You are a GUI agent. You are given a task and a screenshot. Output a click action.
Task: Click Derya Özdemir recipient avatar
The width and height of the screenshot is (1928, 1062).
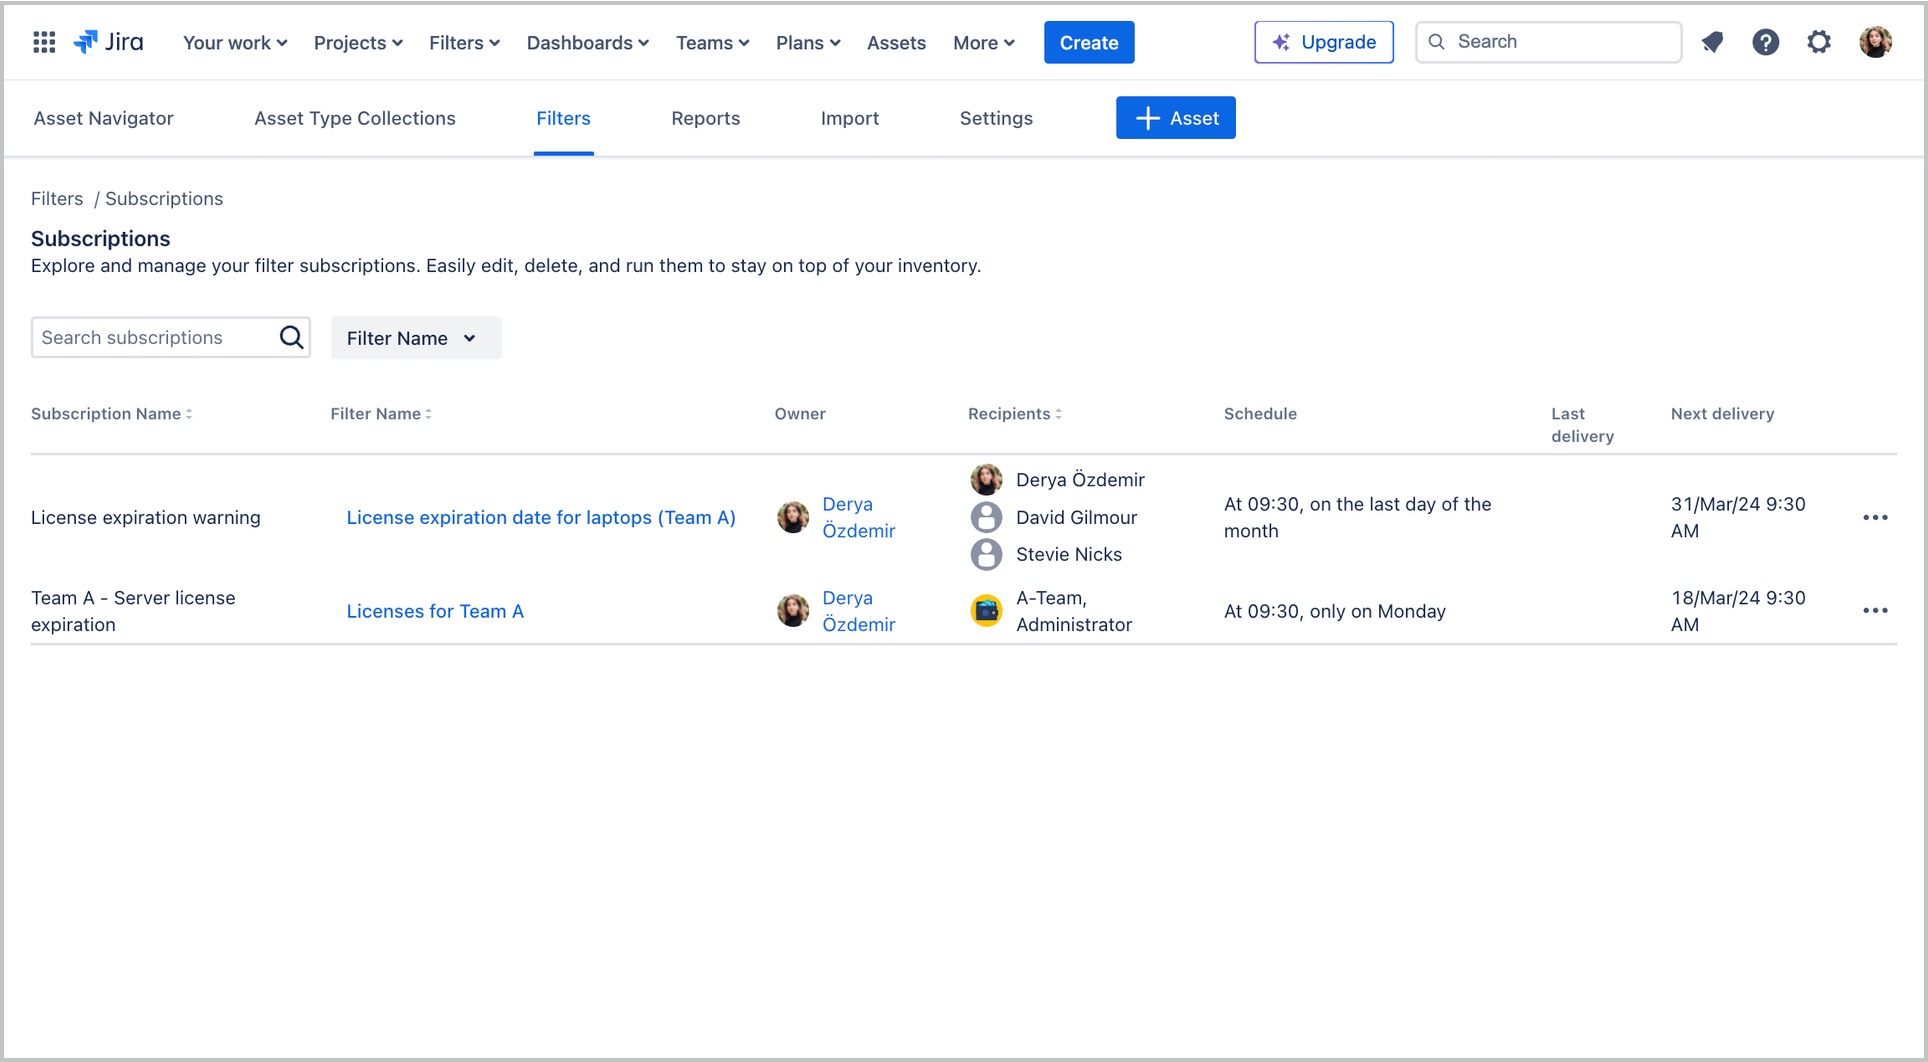(986, 480)
